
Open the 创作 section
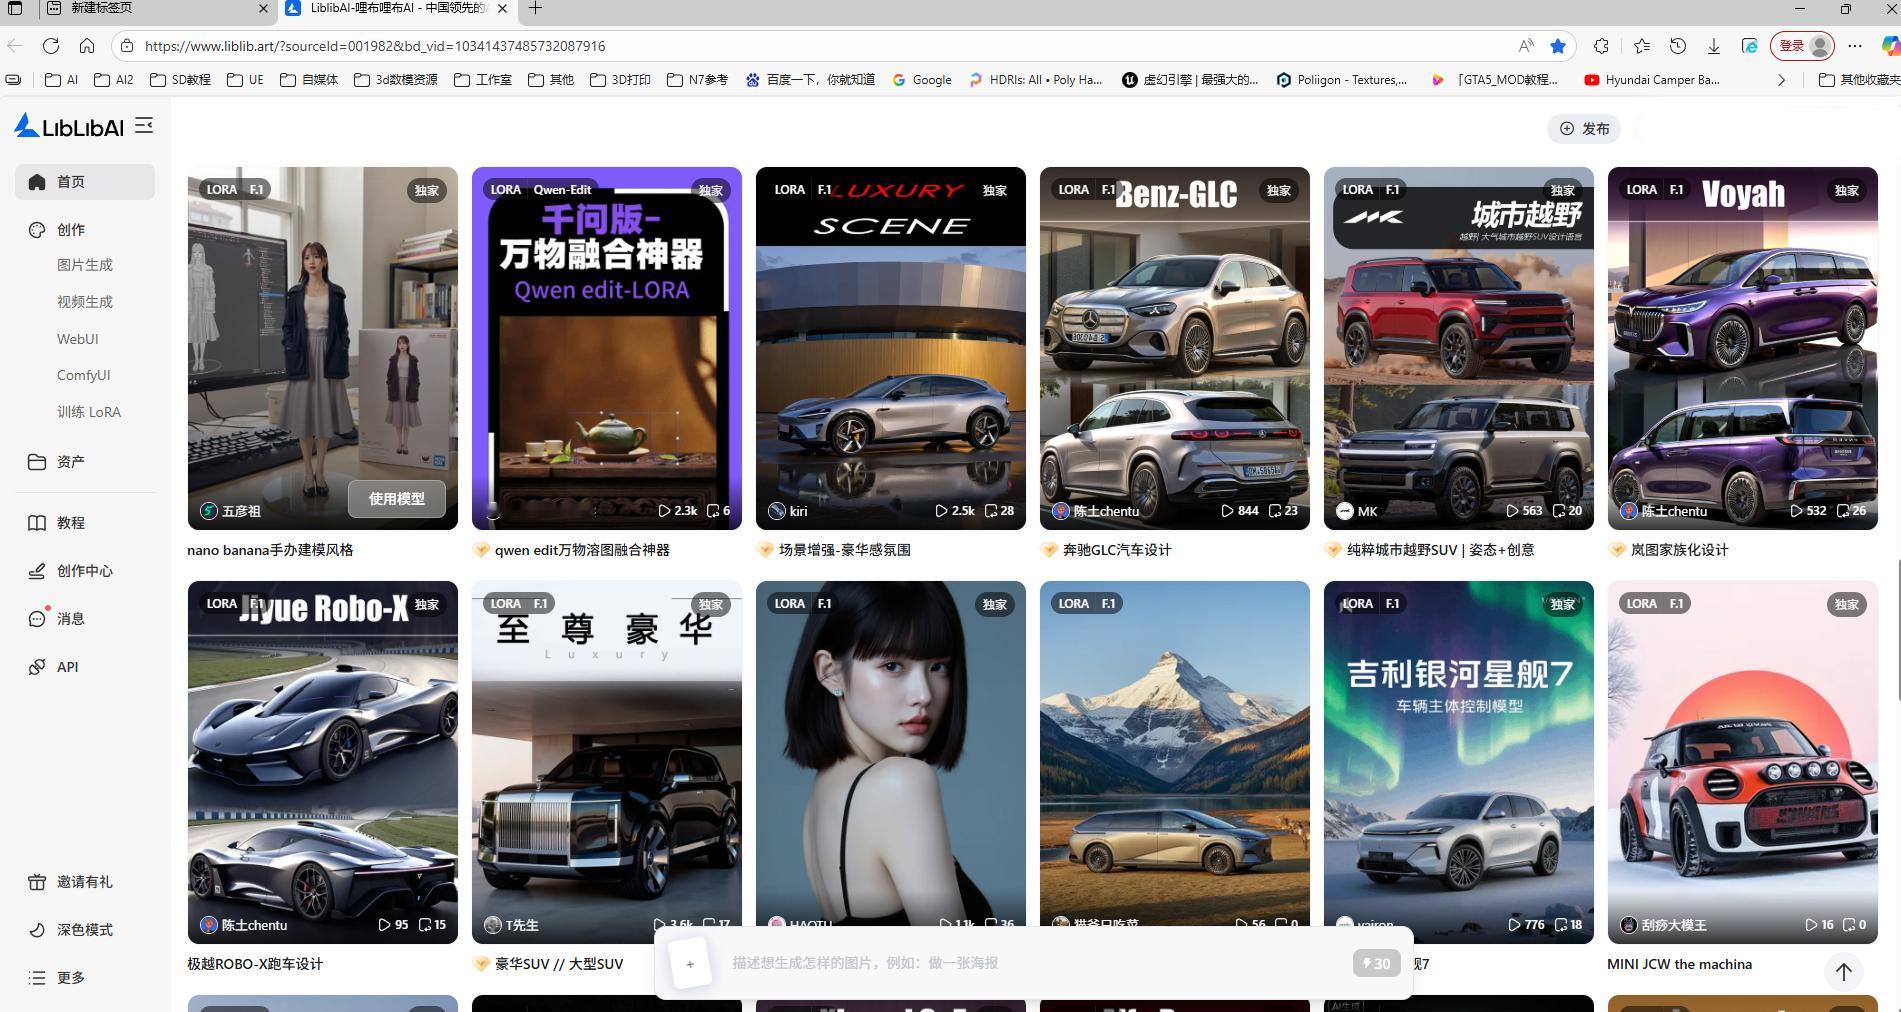pos(71,230)
